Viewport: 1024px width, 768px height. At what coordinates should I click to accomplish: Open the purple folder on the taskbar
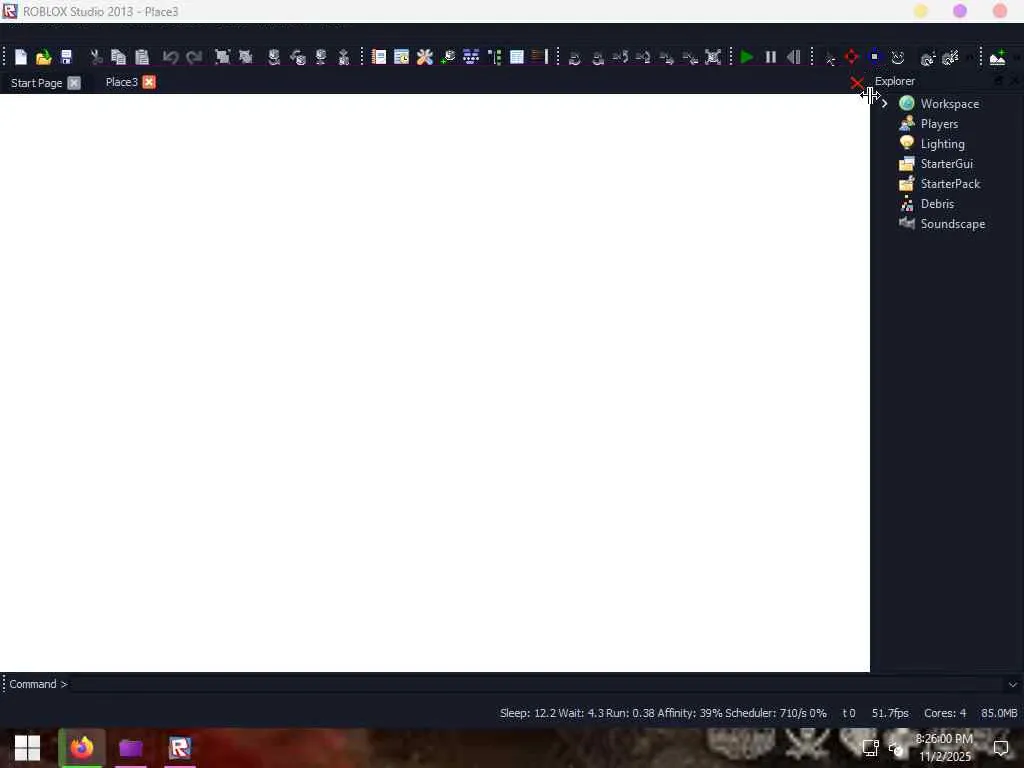pyautogui.click(x=131, y=748)
